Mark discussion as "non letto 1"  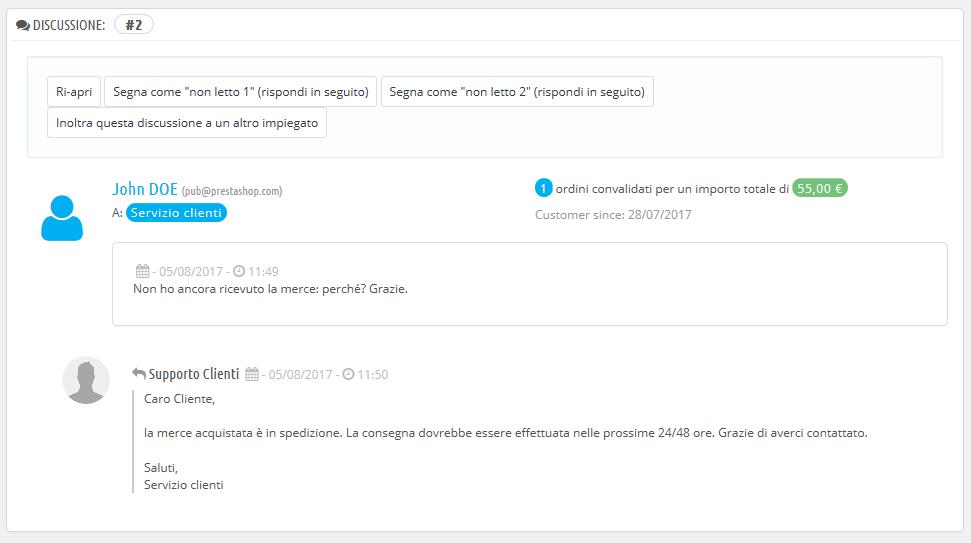[x=240, y=92]
